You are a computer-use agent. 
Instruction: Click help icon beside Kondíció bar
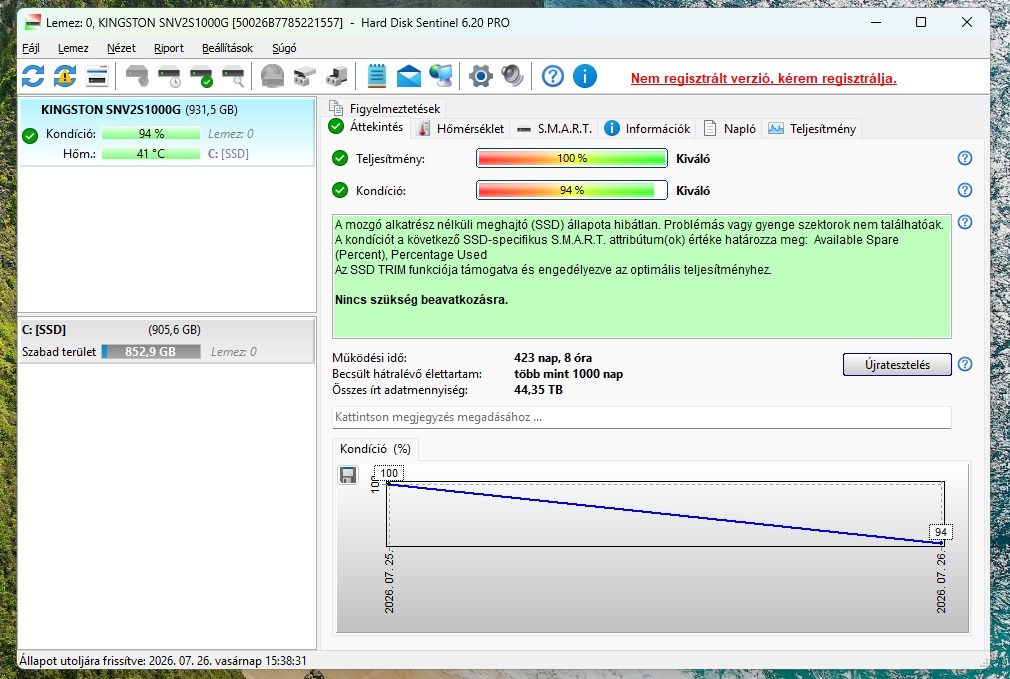tap(964, 190)
